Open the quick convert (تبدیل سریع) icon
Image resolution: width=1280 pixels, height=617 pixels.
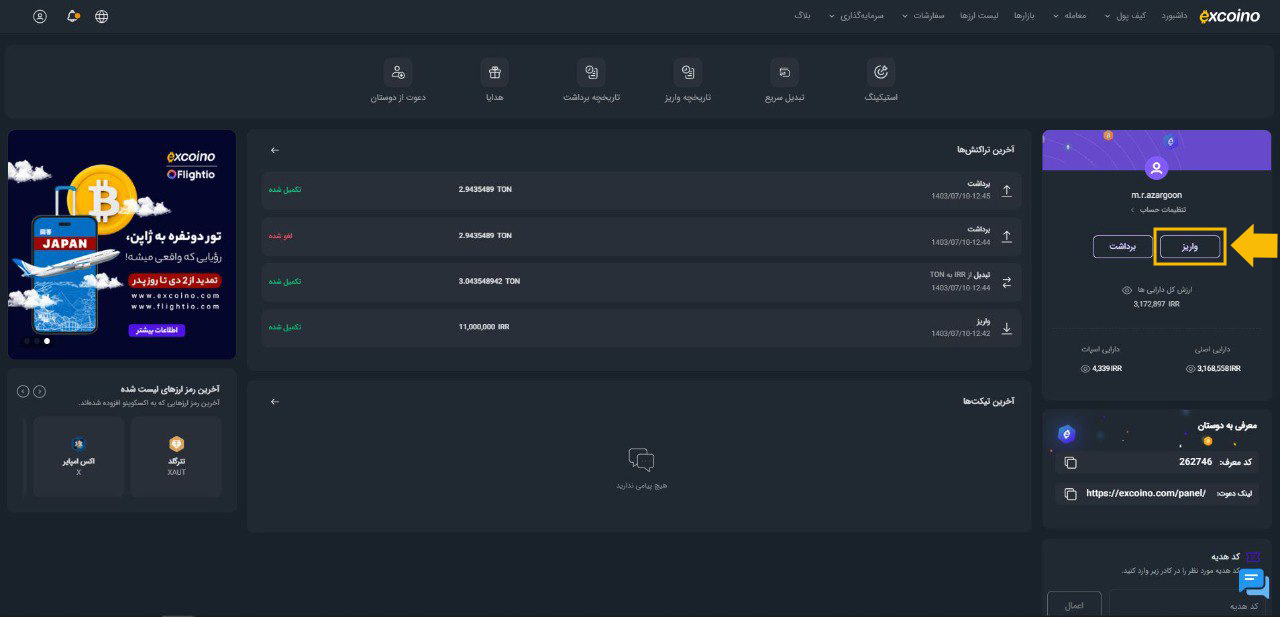click(785, 72)
